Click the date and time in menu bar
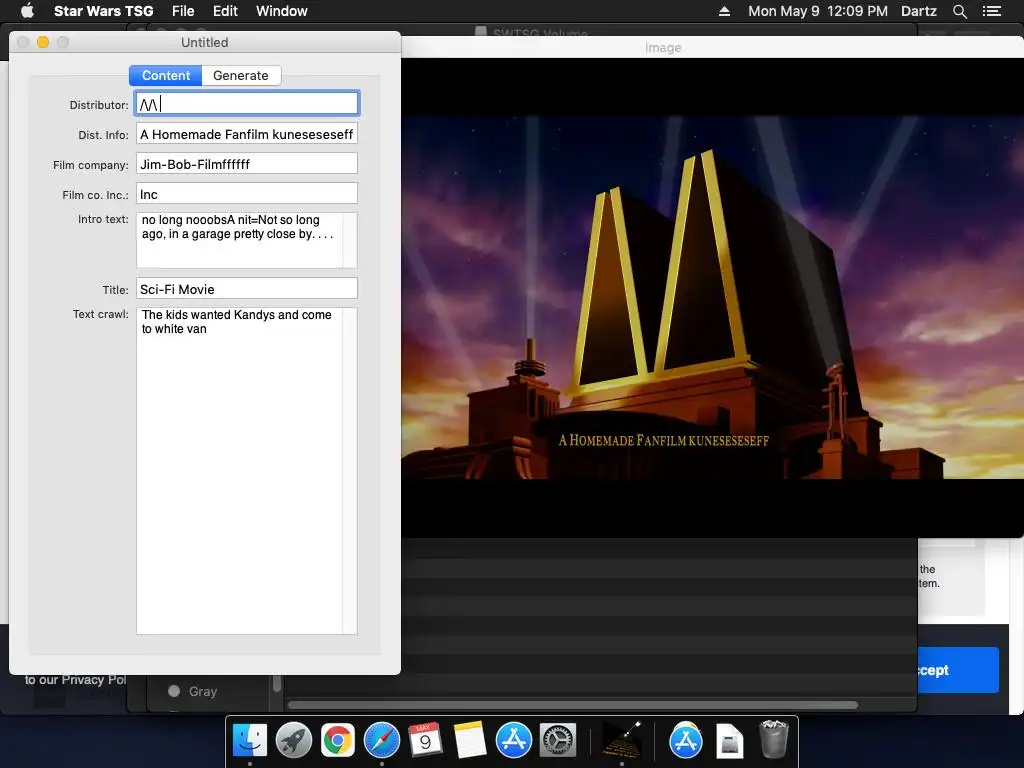1024x768 pixels. tap(818, 11)
